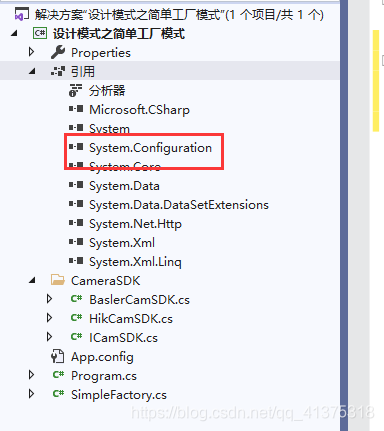Select the System.Xml reference
This screenshot has width=384, height=431.
(122, 243)
